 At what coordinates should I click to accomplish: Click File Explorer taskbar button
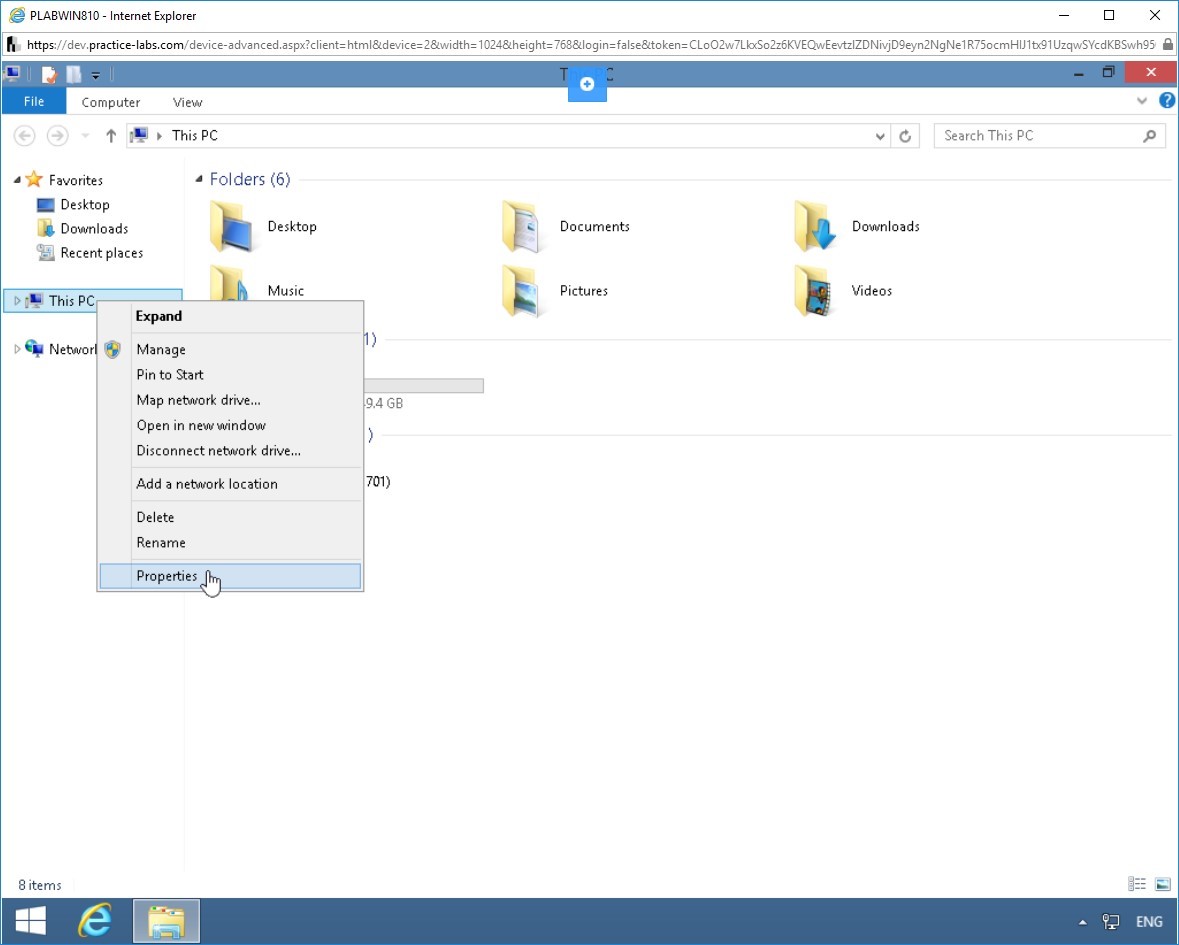click(x=166, y=921)
